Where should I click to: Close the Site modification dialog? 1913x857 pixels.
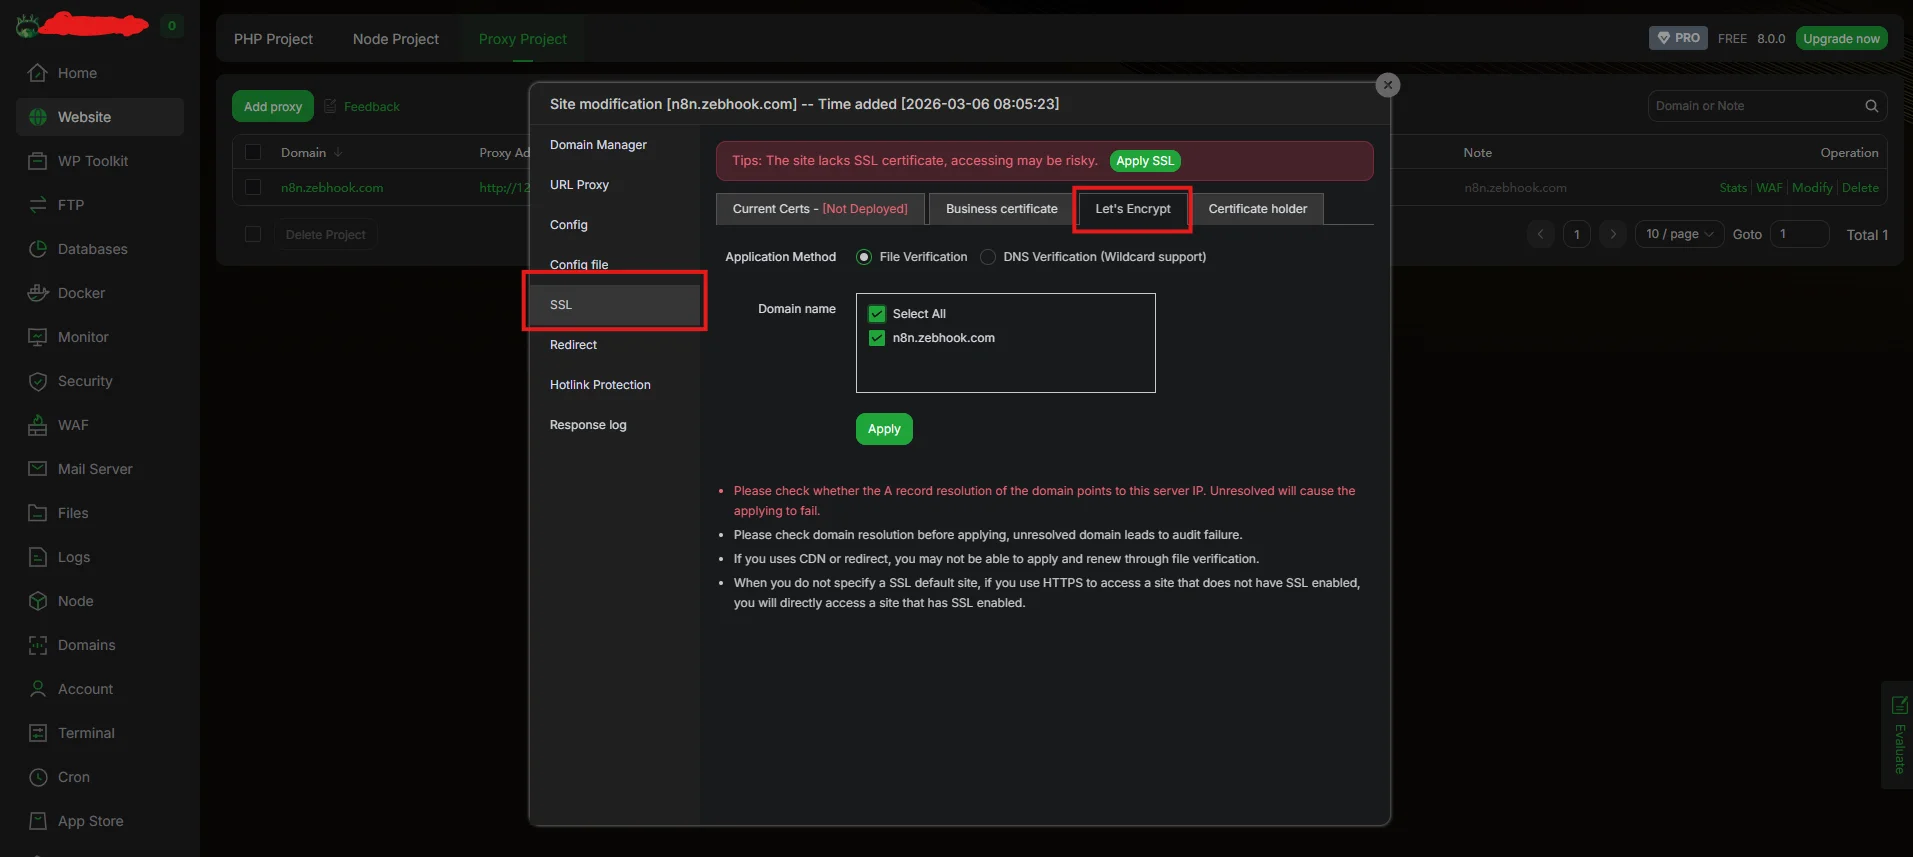pyautogui.click(x=1387, y=85)
